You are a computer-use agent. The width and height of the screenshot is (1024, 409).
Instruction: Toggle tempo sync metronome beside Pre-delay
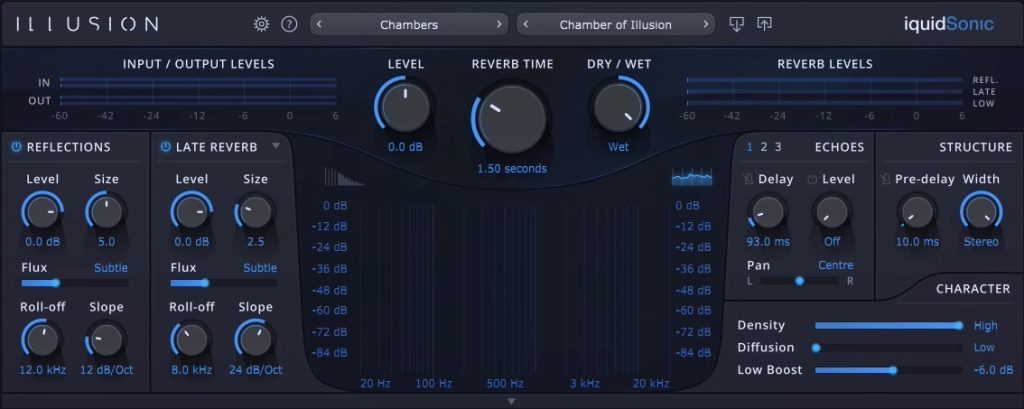pyautogui.click(x=884, y=180)
